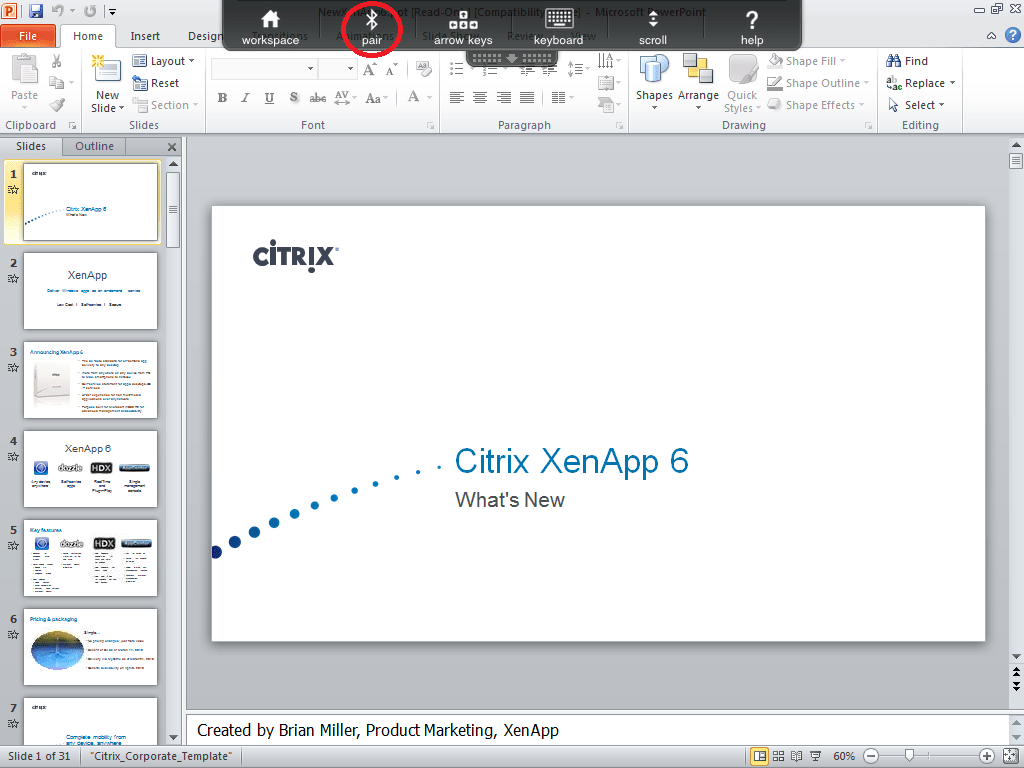This screenshot has height=768, width=1024.
Task: Switch to the Insert tab
Action: tap(145, 36)
